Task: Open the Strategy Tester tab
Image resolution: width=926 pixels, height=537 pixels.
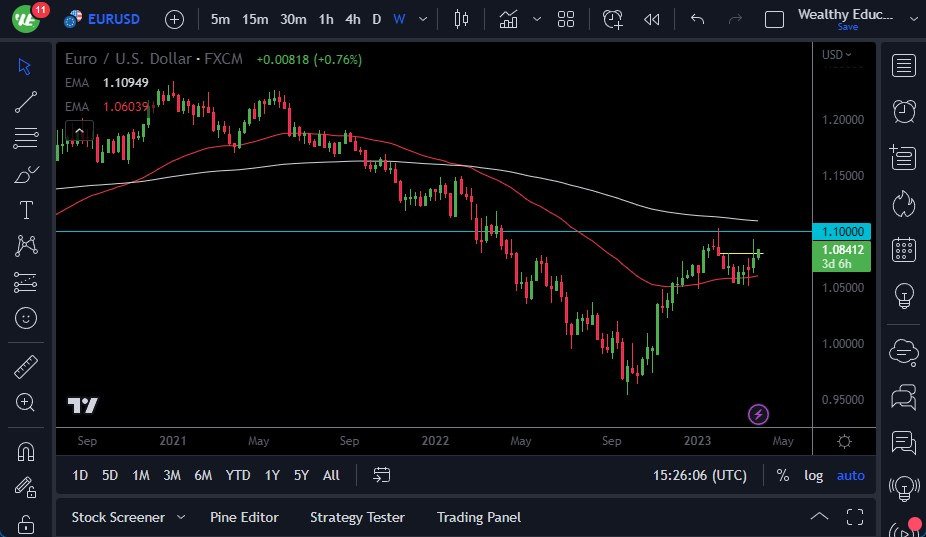Action: pos(357,517)
